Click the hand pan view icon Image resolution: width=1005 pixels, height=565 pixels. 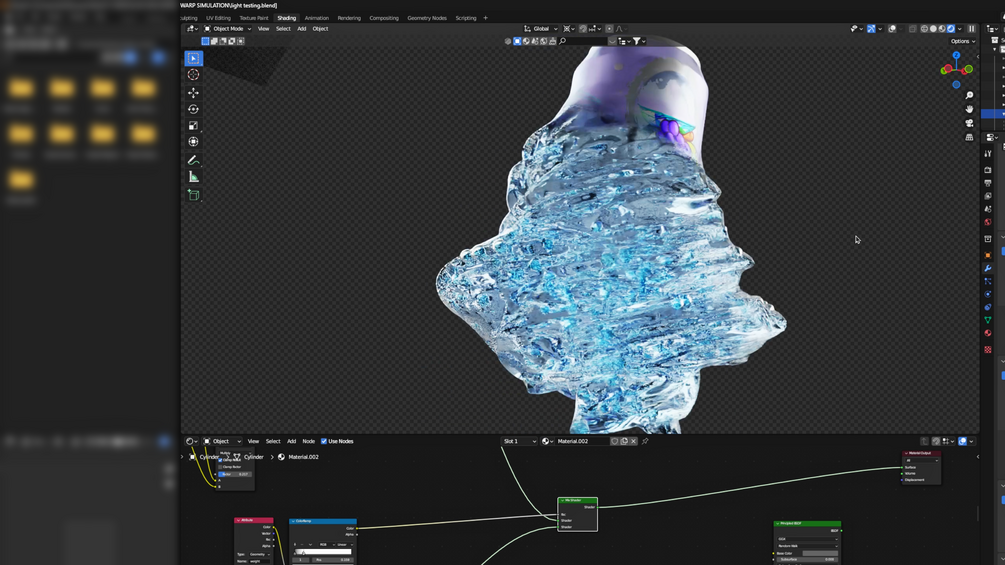969,110
